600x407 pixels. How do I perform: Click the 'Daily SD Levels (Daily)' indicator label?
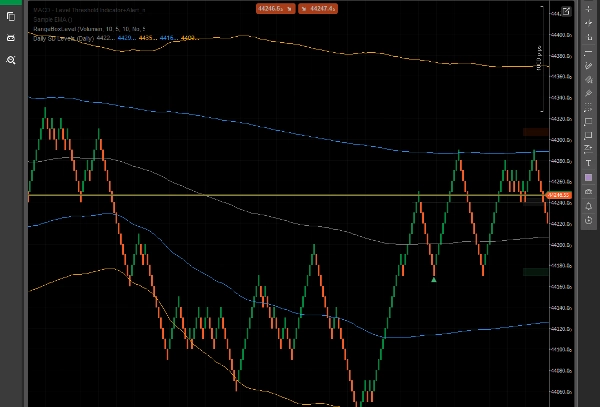click(64, 38)
